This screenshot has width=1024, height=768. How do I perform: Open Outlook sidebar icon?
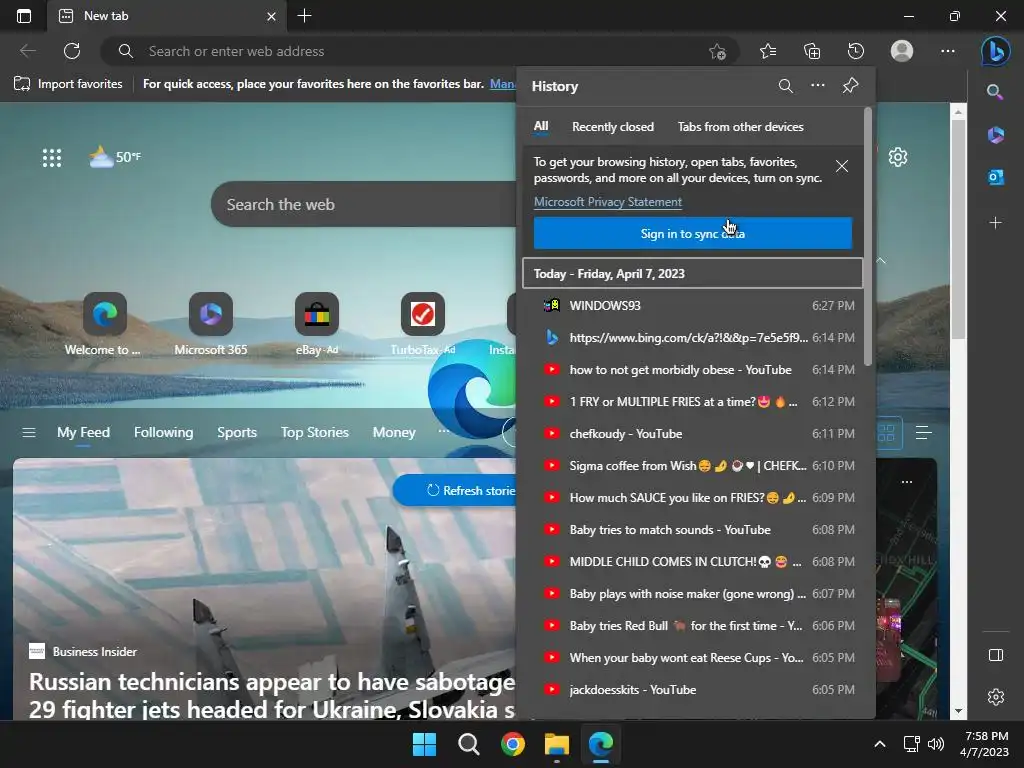(x=995, y=177)
